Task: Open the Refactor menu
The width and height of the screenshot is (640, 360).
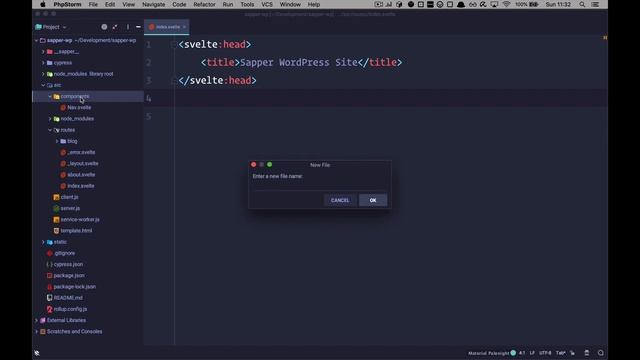Action: tap(204, 4)
